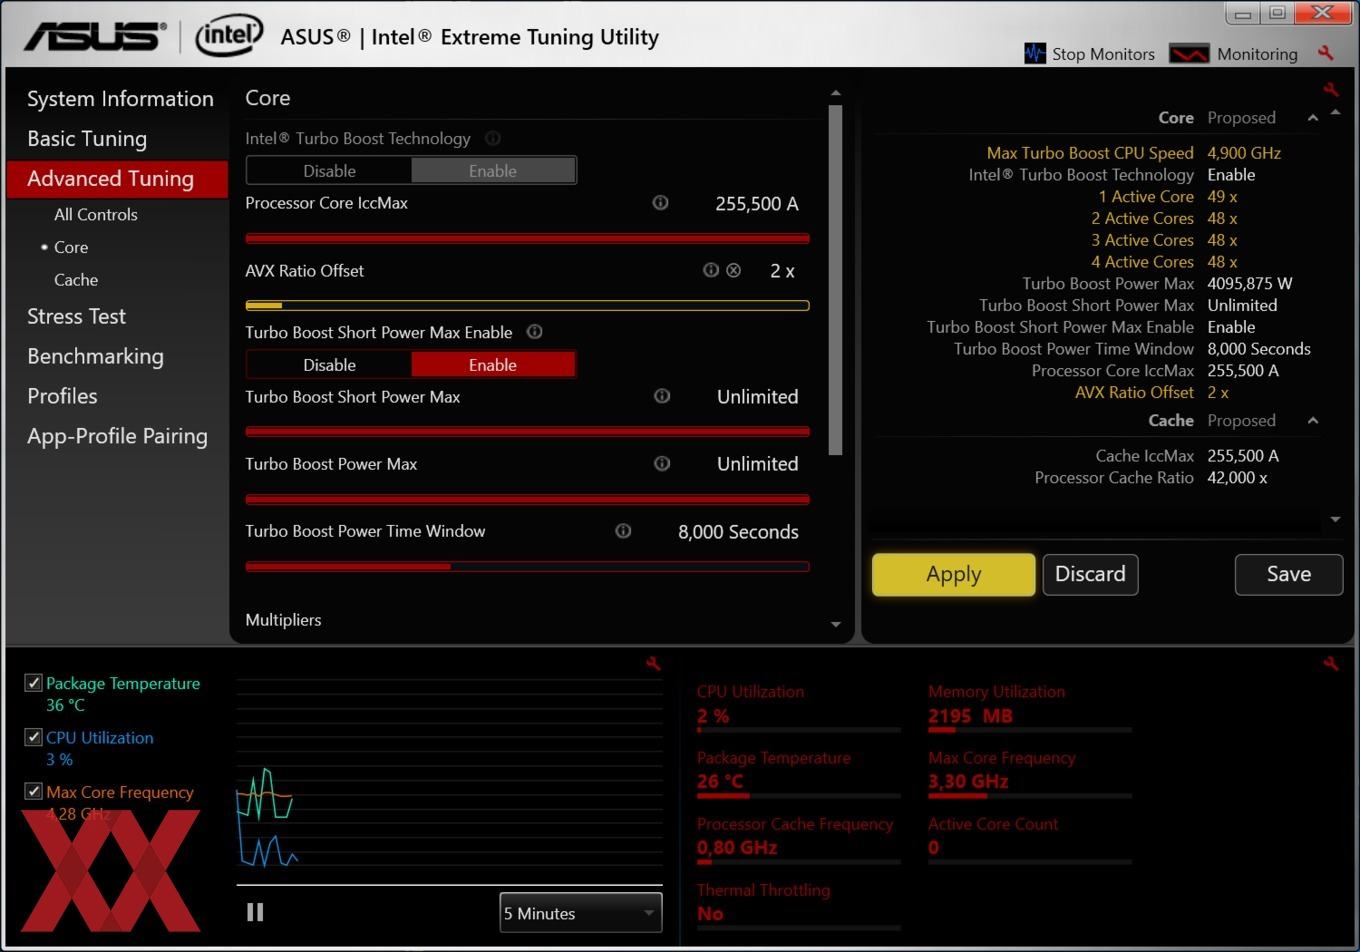
Task: Click the ASUS logo
Action: tap(95, 37)
